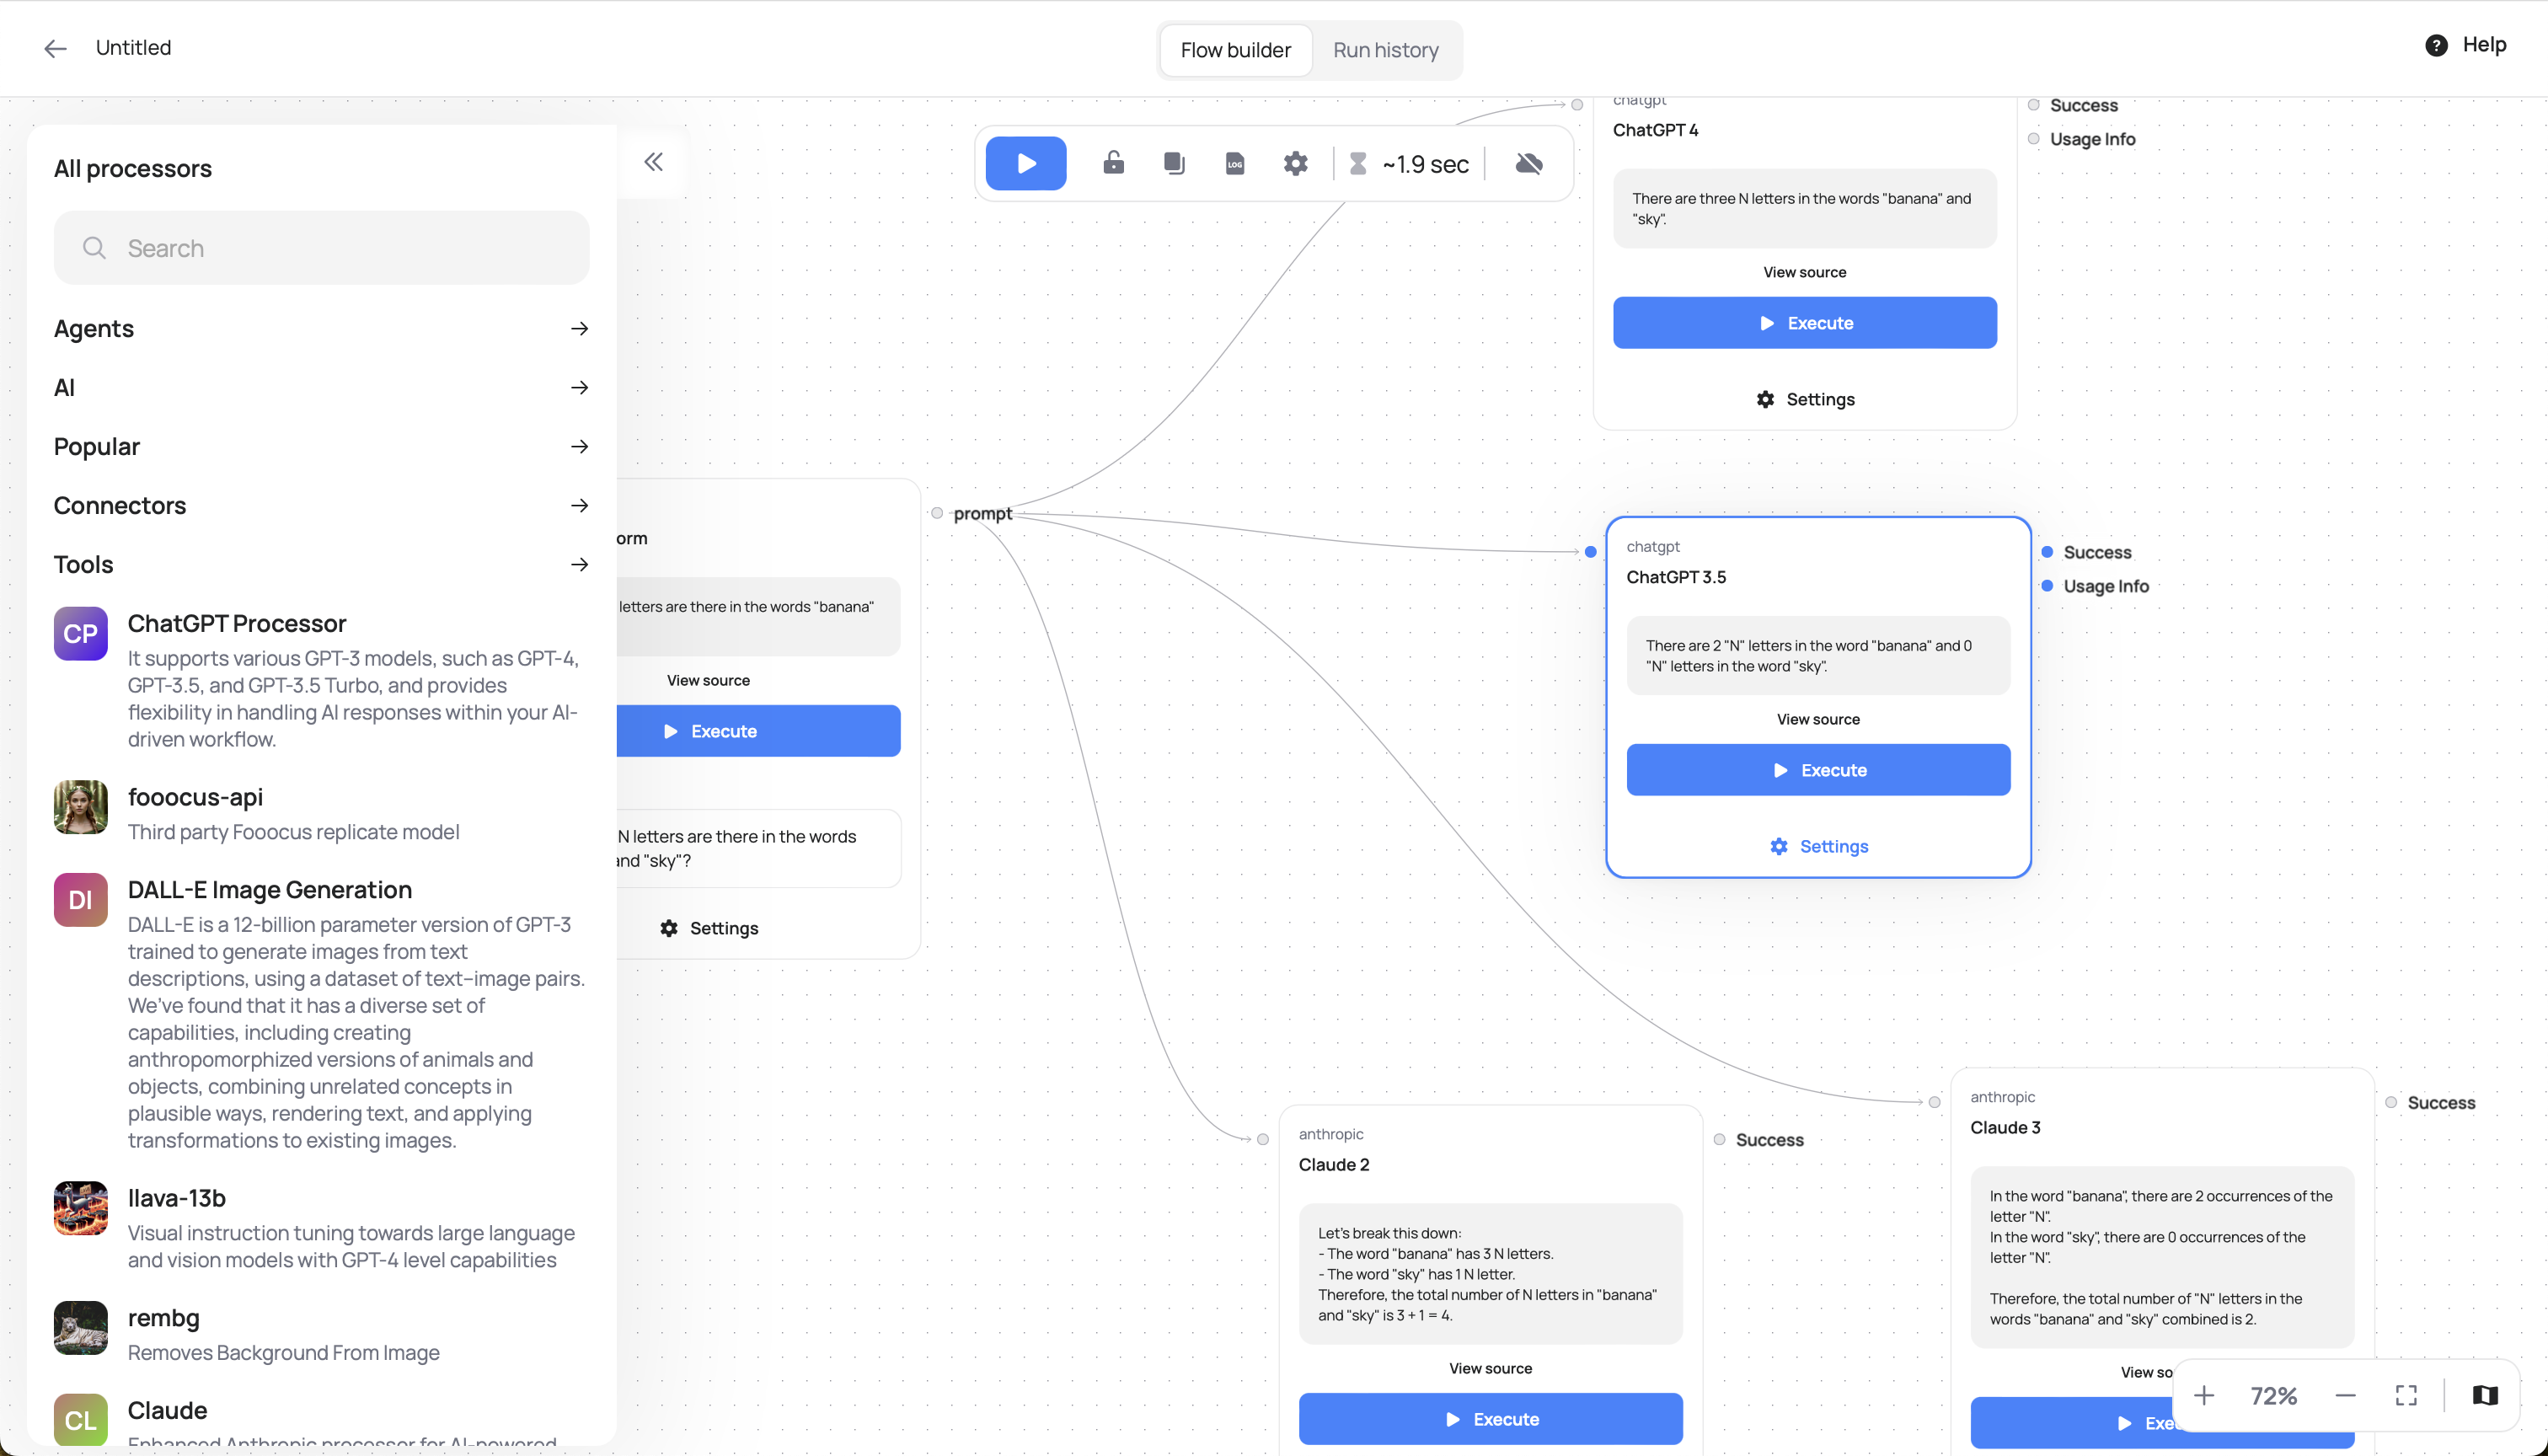Expand the AI category

pos(321,388)
